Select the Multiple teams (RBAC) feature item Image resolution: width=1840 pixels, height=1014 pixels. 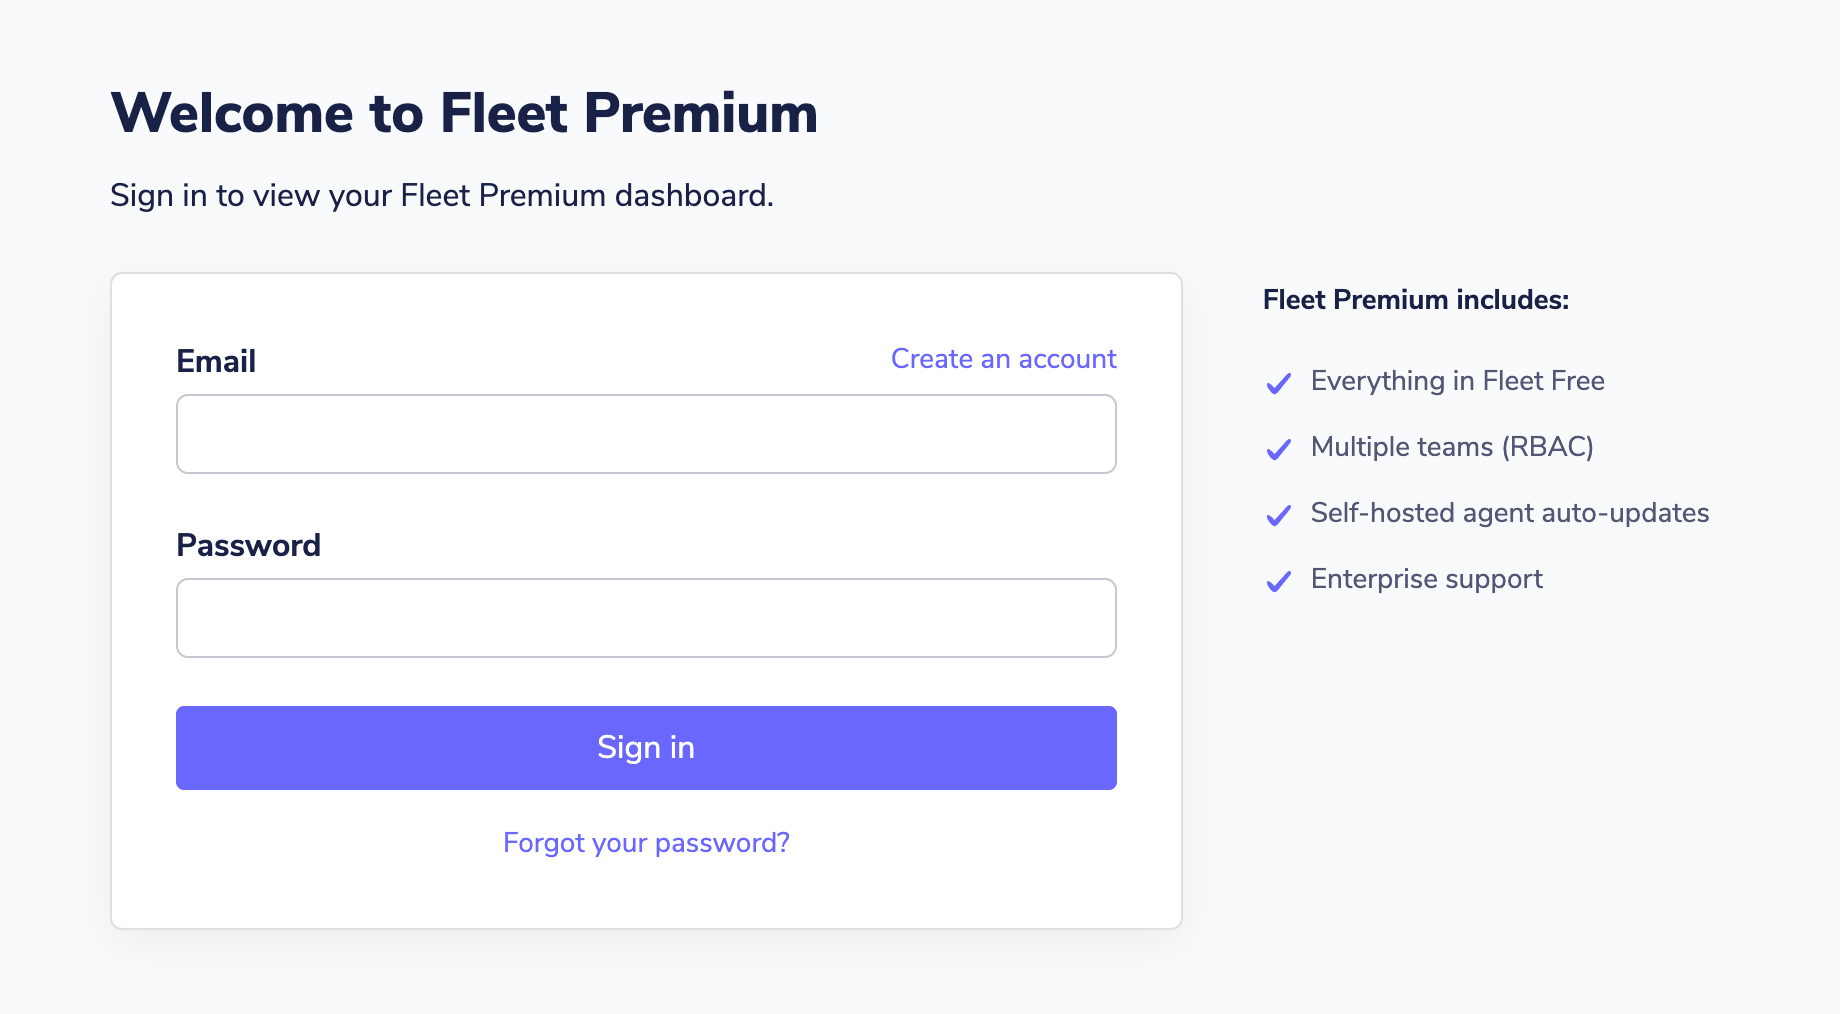[1452, 447]
